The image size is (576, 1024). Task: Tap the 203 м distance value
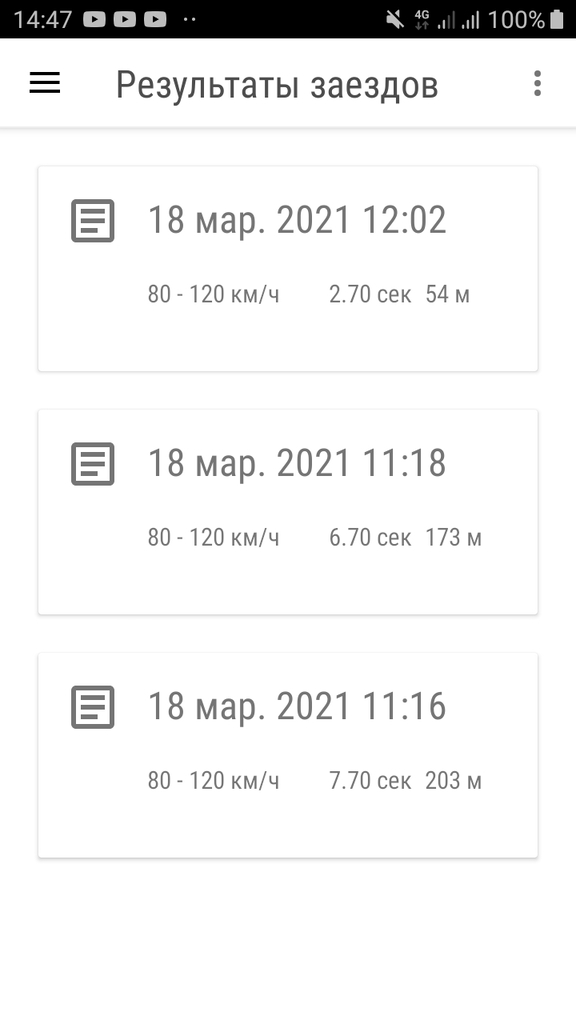click(x=453, y=780)
